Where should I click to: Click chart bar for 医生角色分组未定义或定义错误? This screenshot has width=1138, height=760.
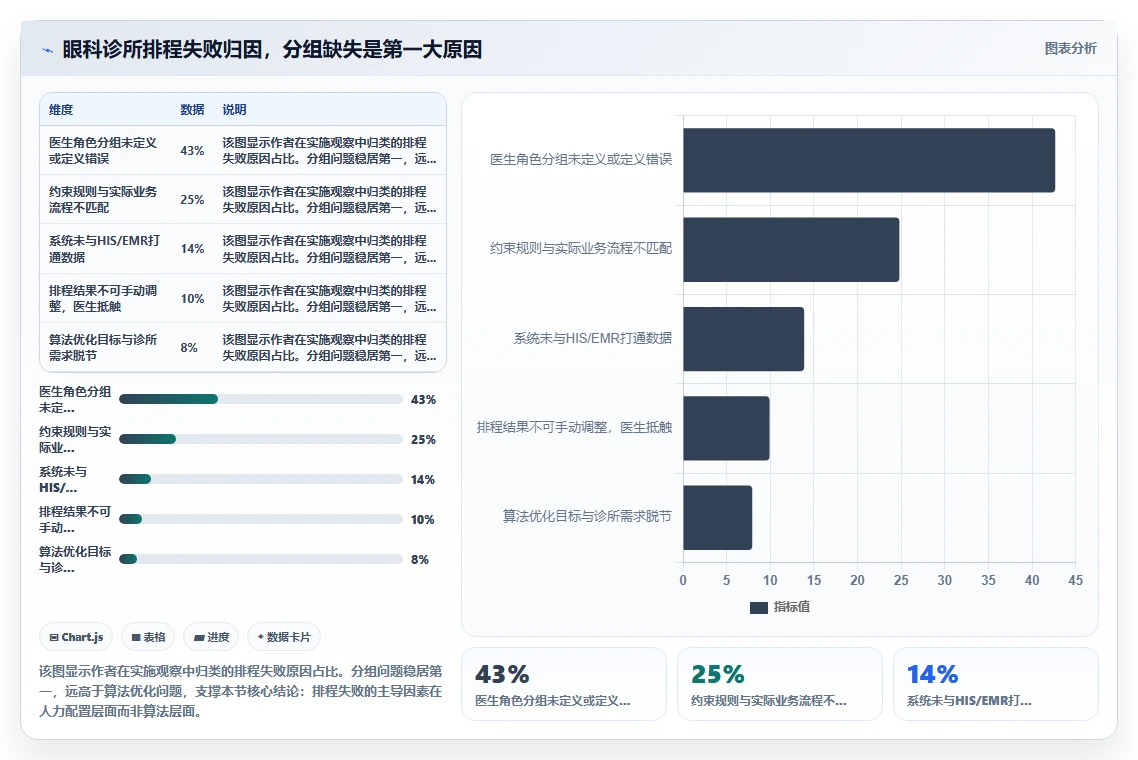pos(869,160)
